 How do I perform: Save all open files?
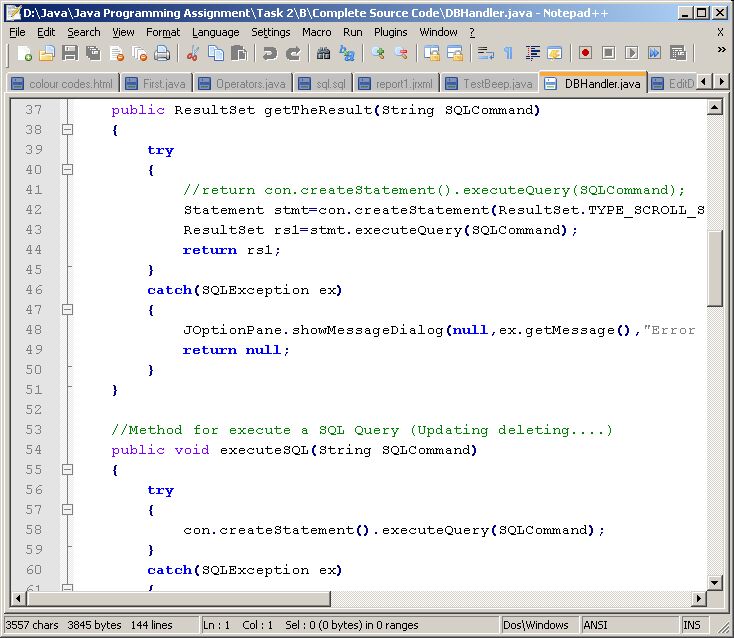click(93, 53)
